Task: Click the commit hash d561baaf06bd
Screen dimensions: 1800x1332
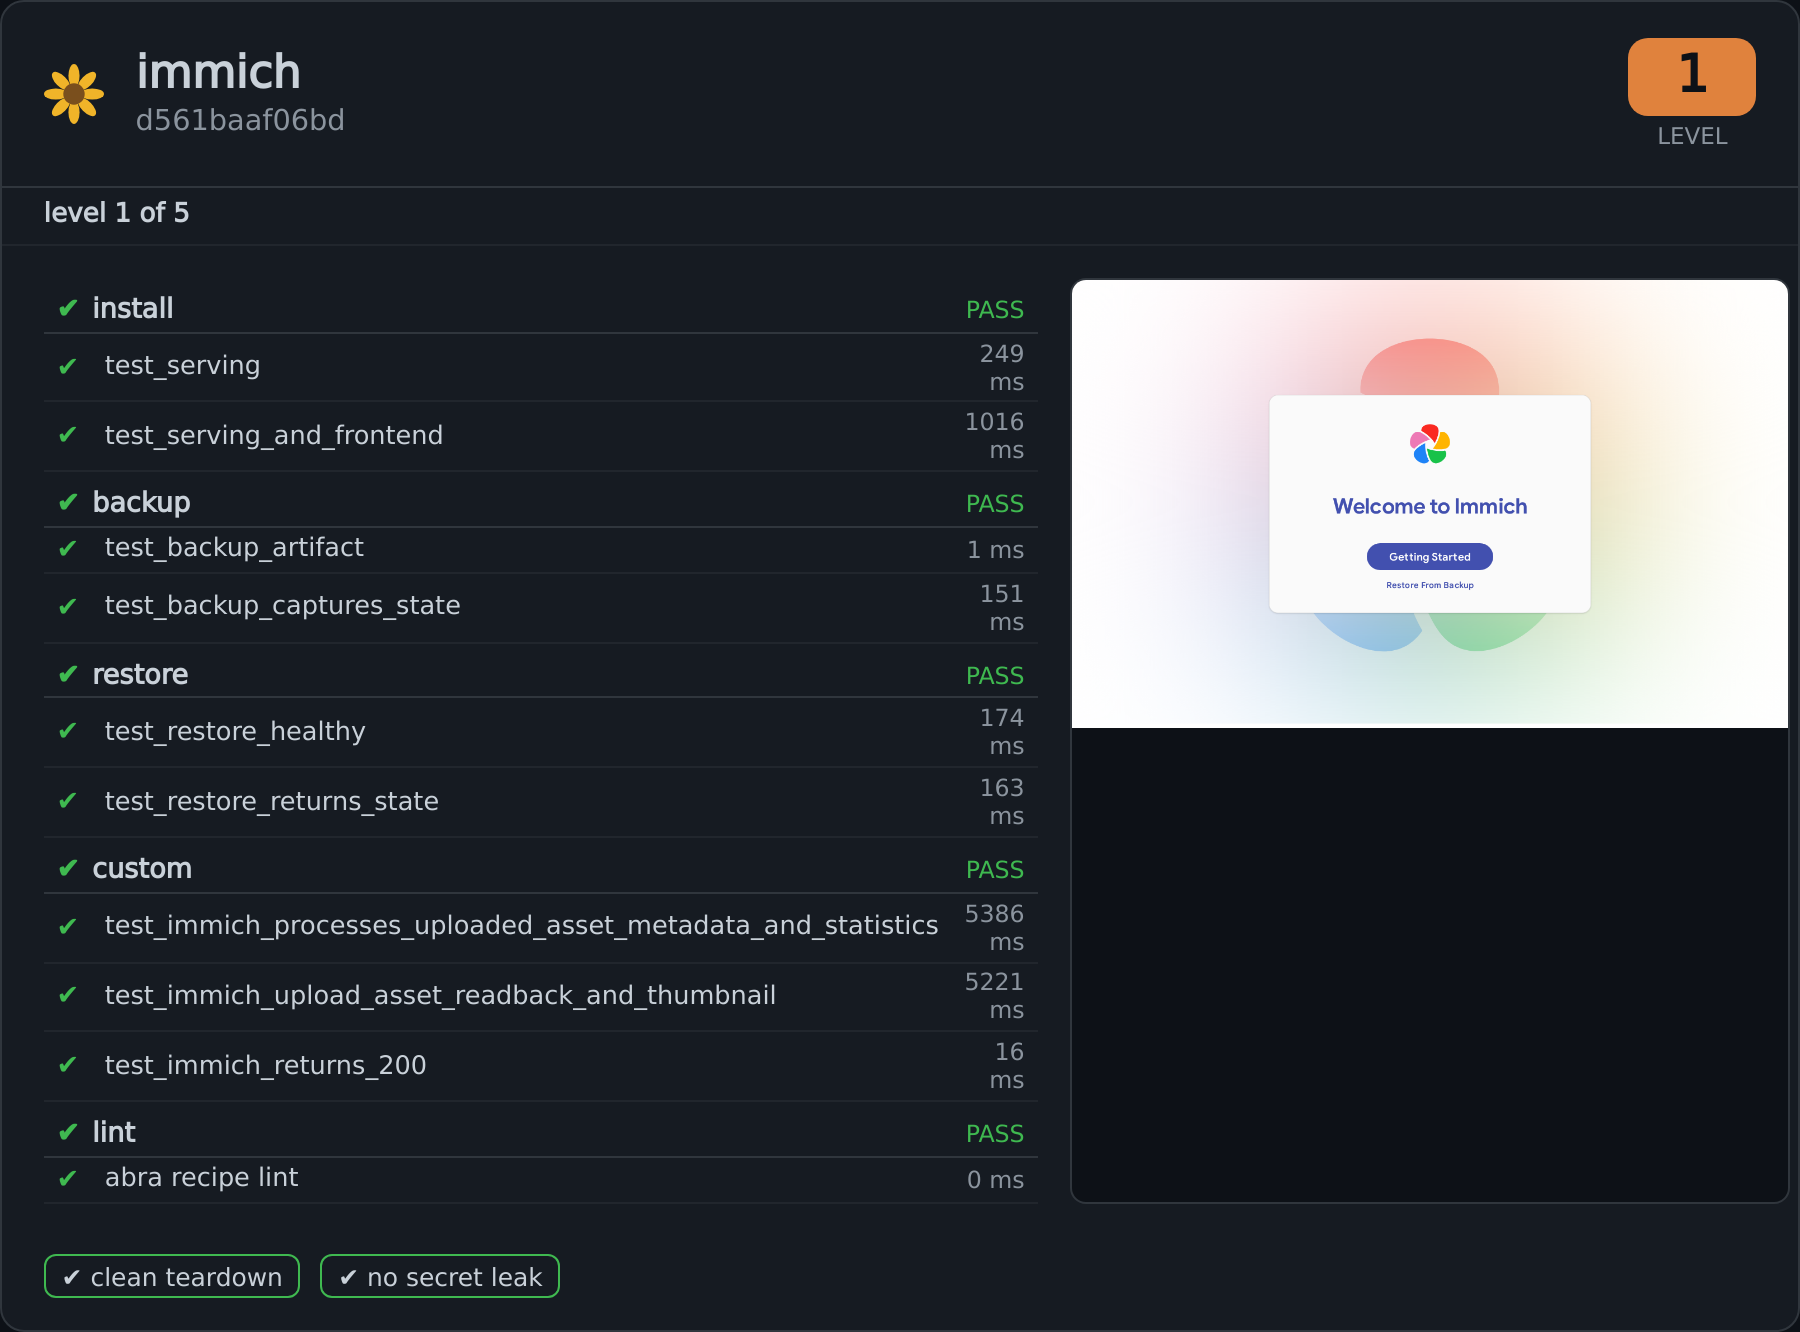Action: [240, 120]
